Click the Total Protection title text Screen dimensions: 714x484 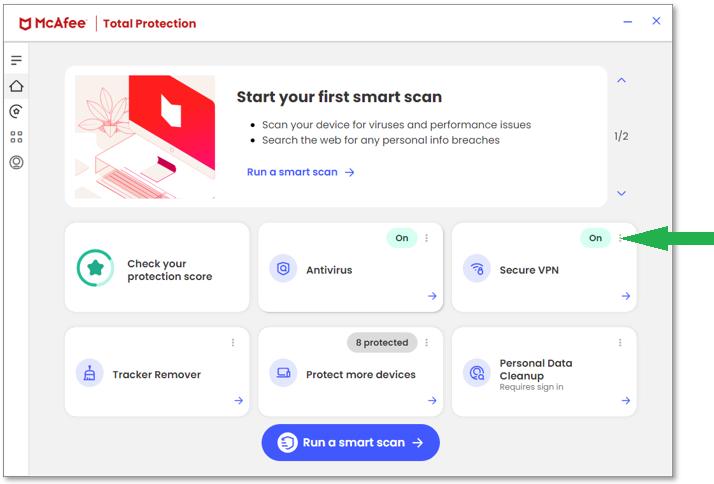[x=149, y=24]
